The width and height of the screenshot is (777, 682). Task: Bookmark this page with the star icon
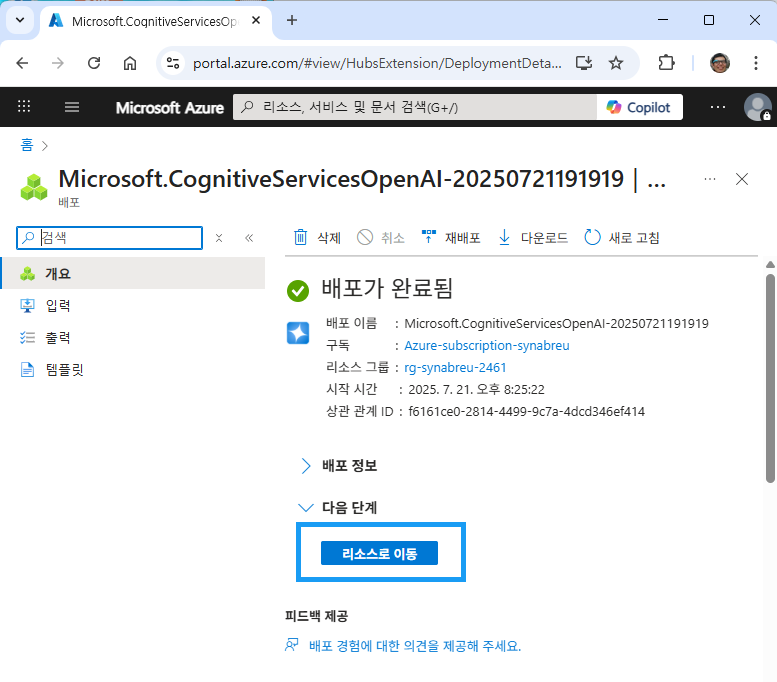coord(616,63)
